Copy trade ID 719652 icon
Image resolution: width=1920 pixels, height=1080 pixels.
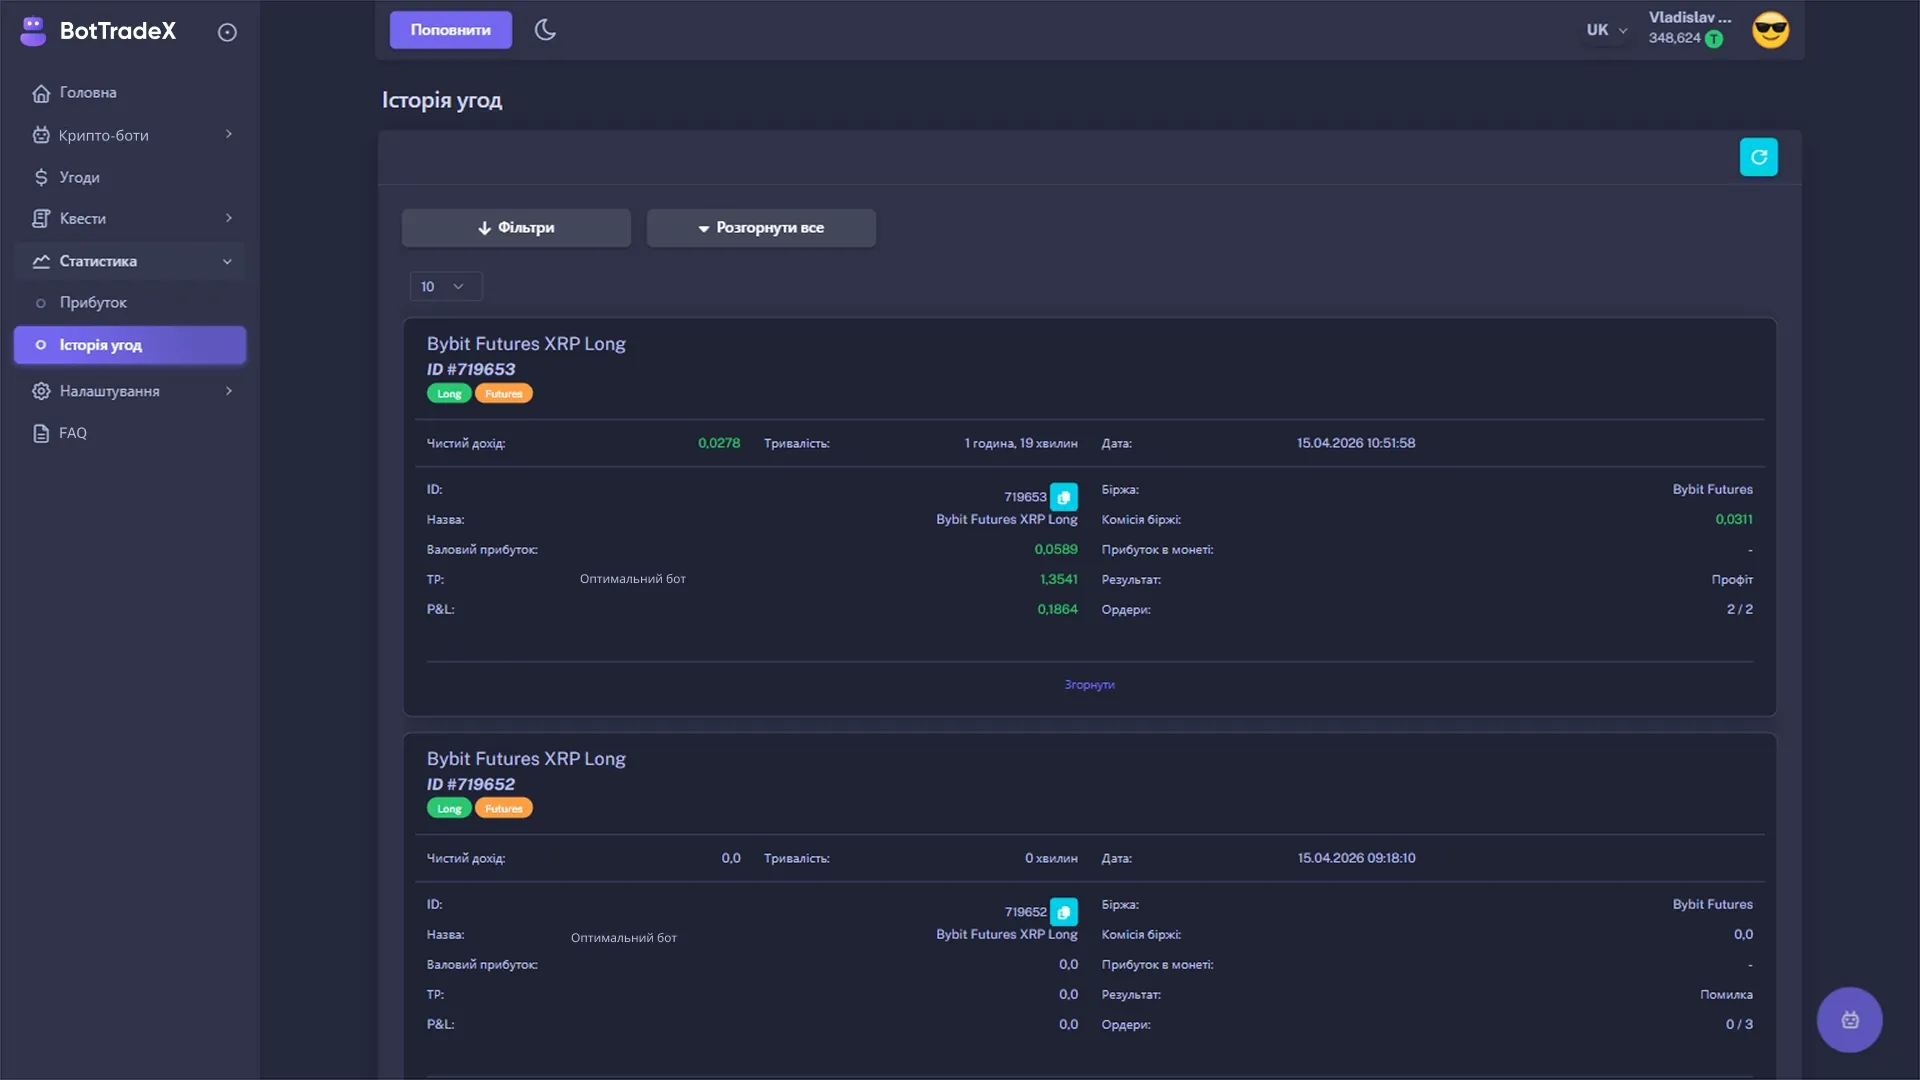coord(1064,912)
